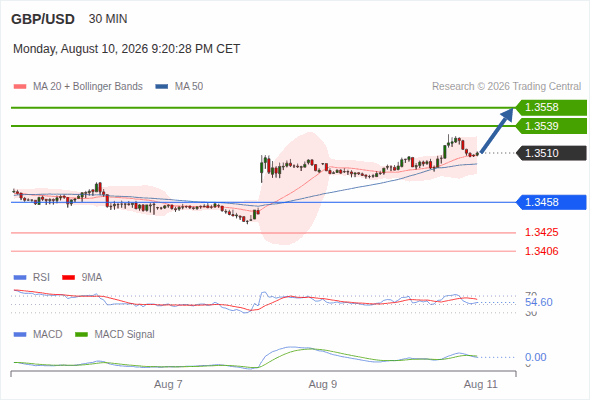This screenshot has width=590, height=400.
Task: Click the 1.3539 resistance price tag
Action: click(x=551, y=126)
